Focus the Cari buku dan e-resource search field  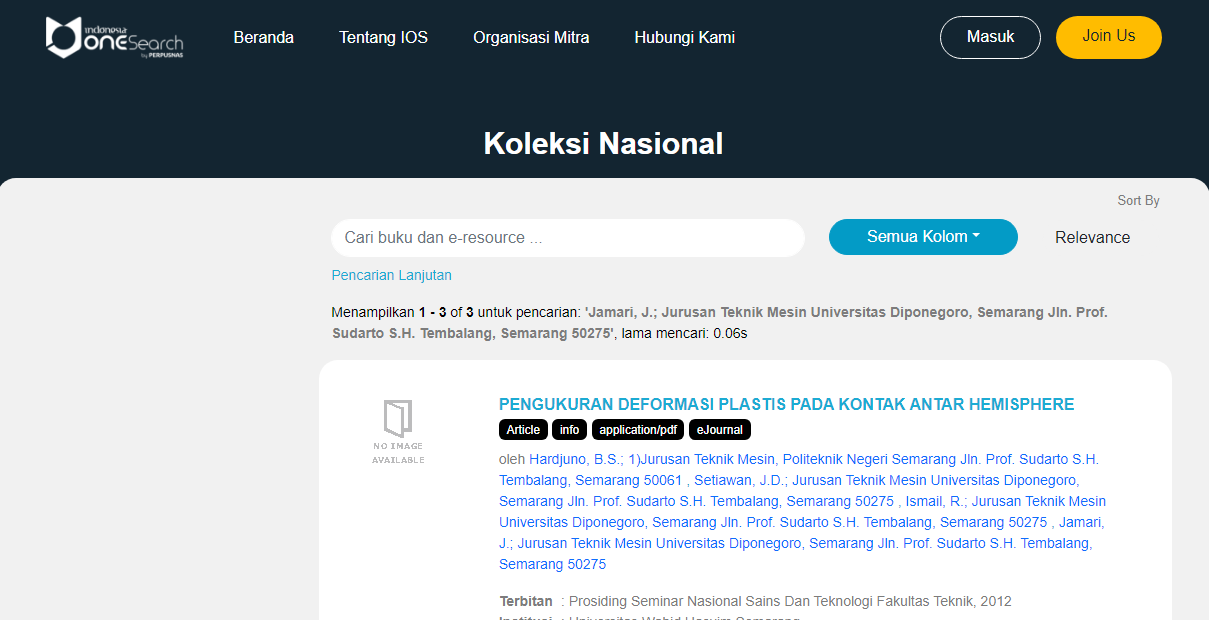(567, 238)
